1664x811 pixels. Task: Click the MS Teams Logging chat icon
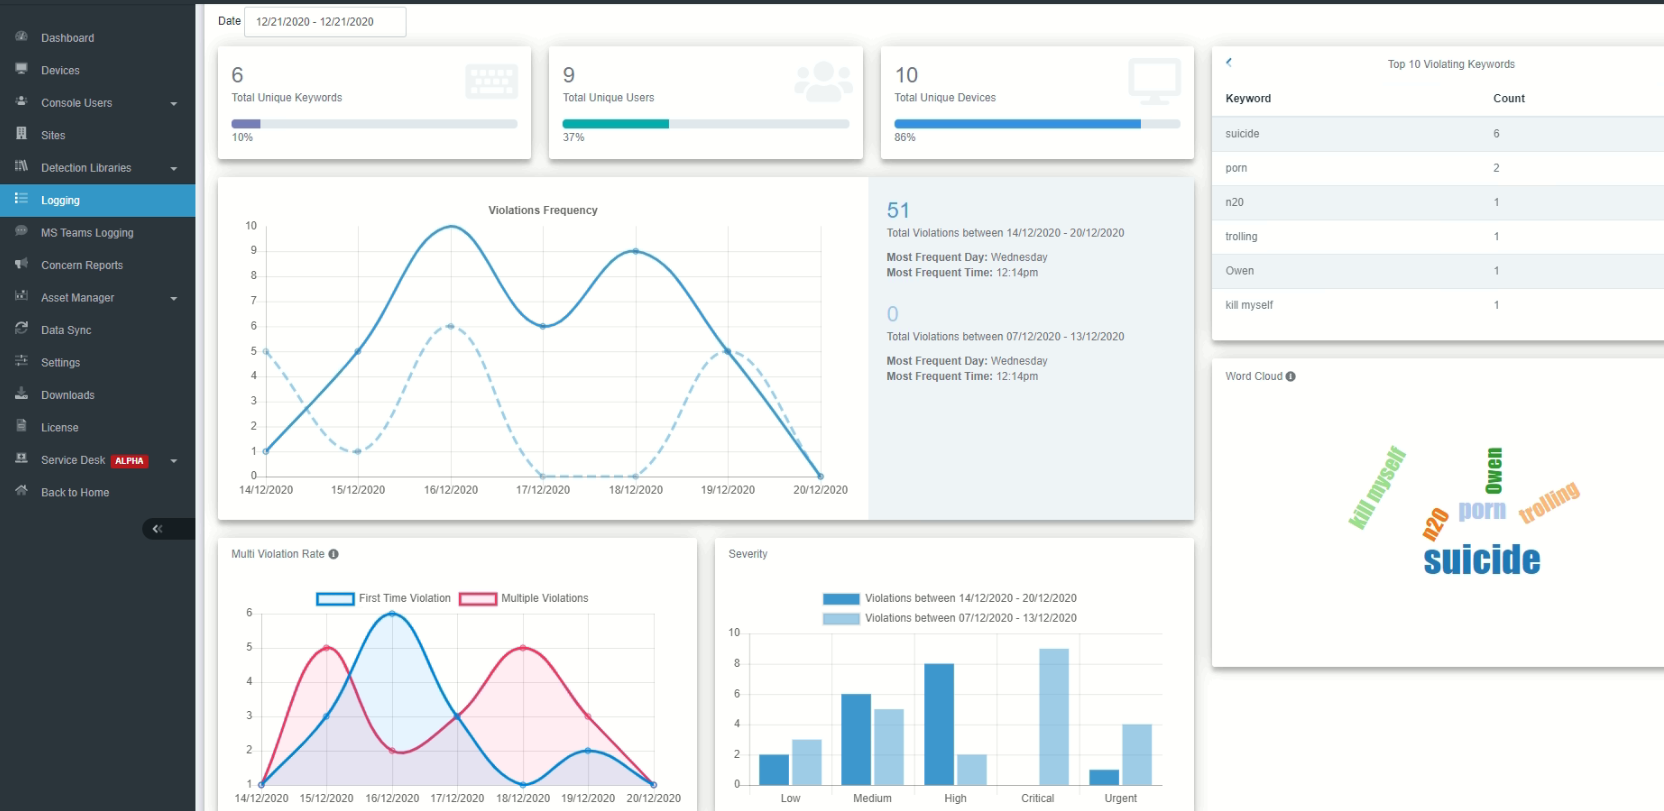[x=21, y=231]
